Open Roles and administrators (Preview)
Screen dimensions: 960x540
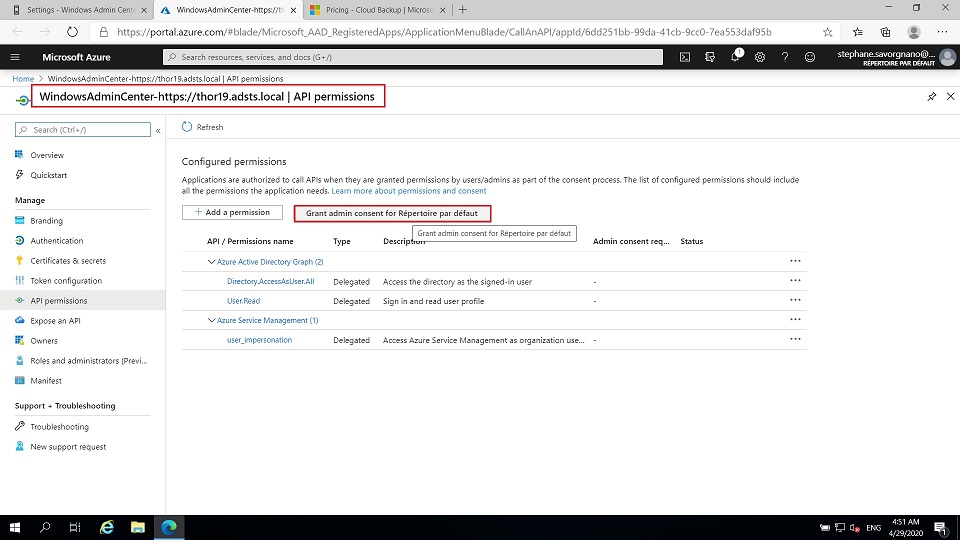pos(88,361)
